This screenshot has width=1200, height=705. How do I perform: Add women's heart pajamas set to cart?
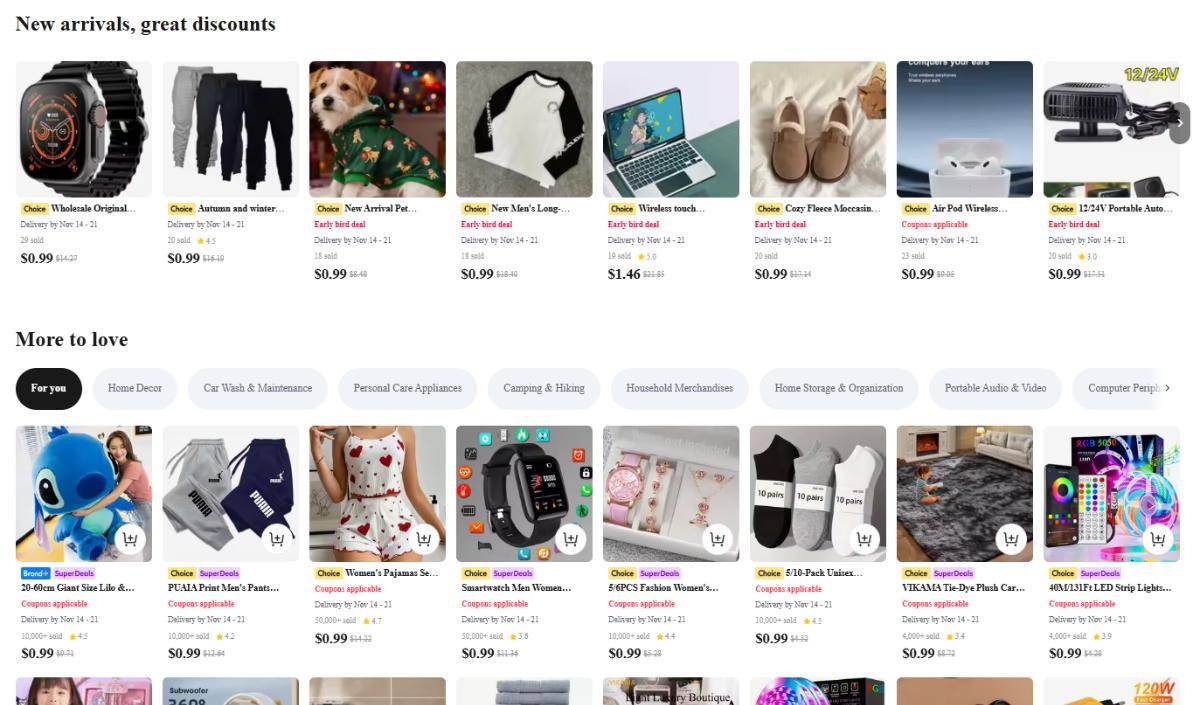coord(424,540)
